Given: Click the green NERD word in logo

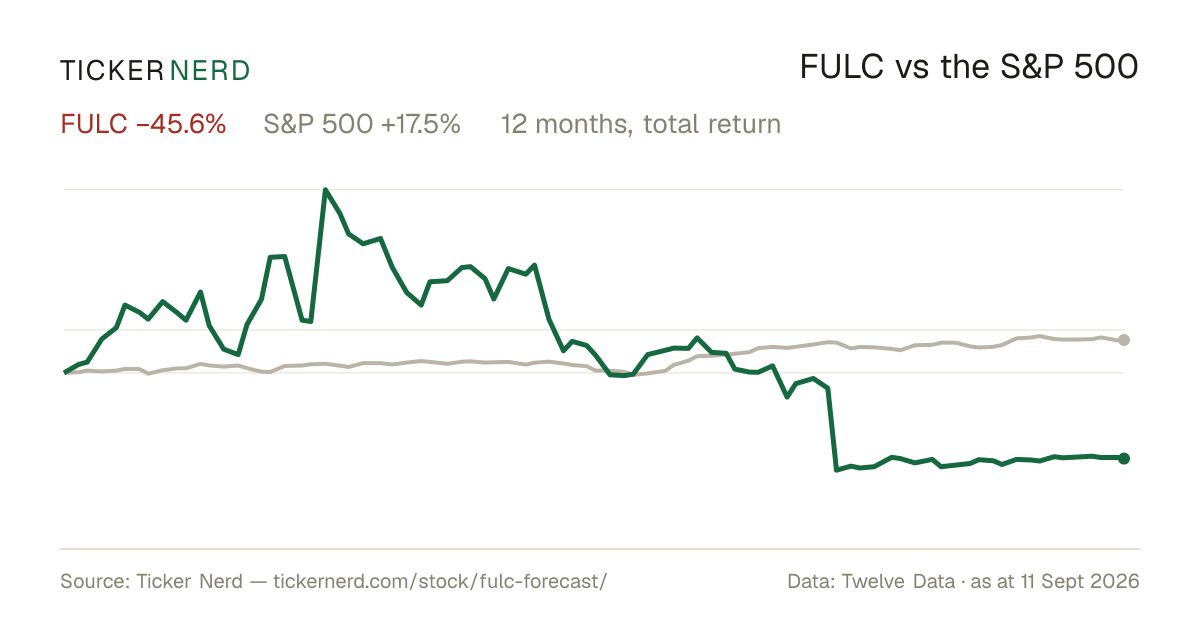Looking at the screenshot, I should (x=210, y=70).
